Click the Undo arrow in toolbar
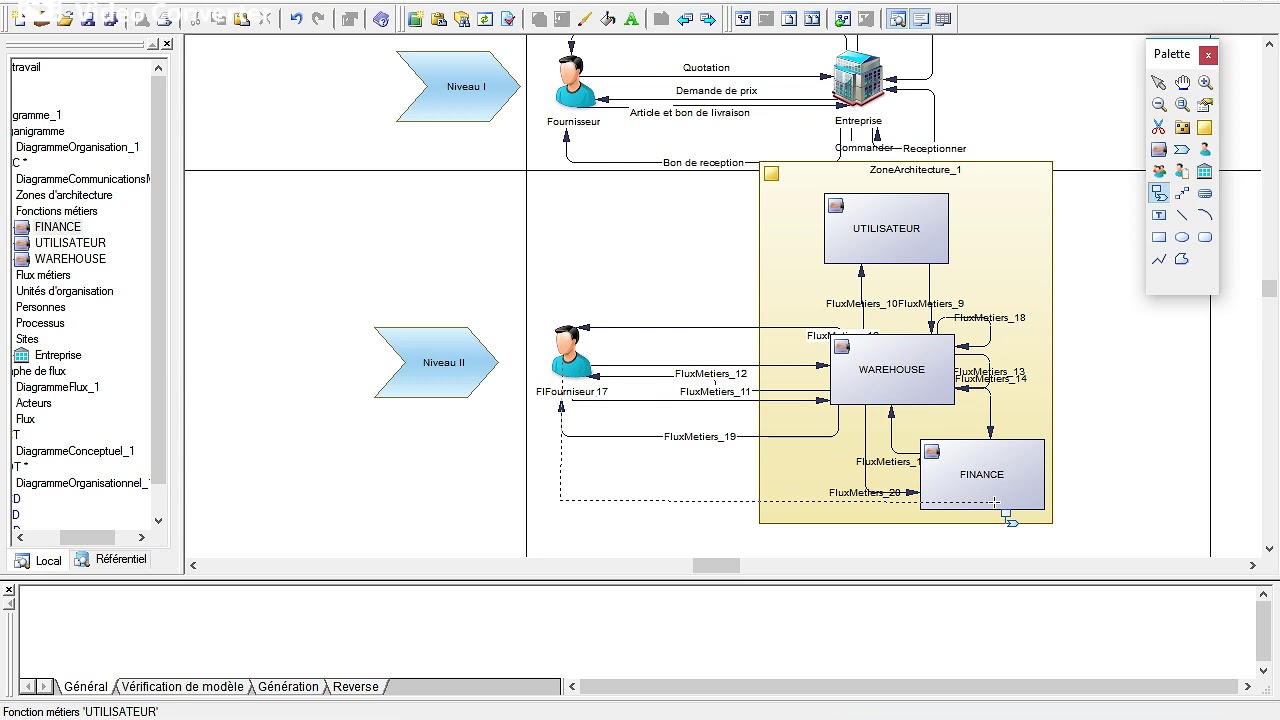This screenshot has width=1280, height=720. 296,19
